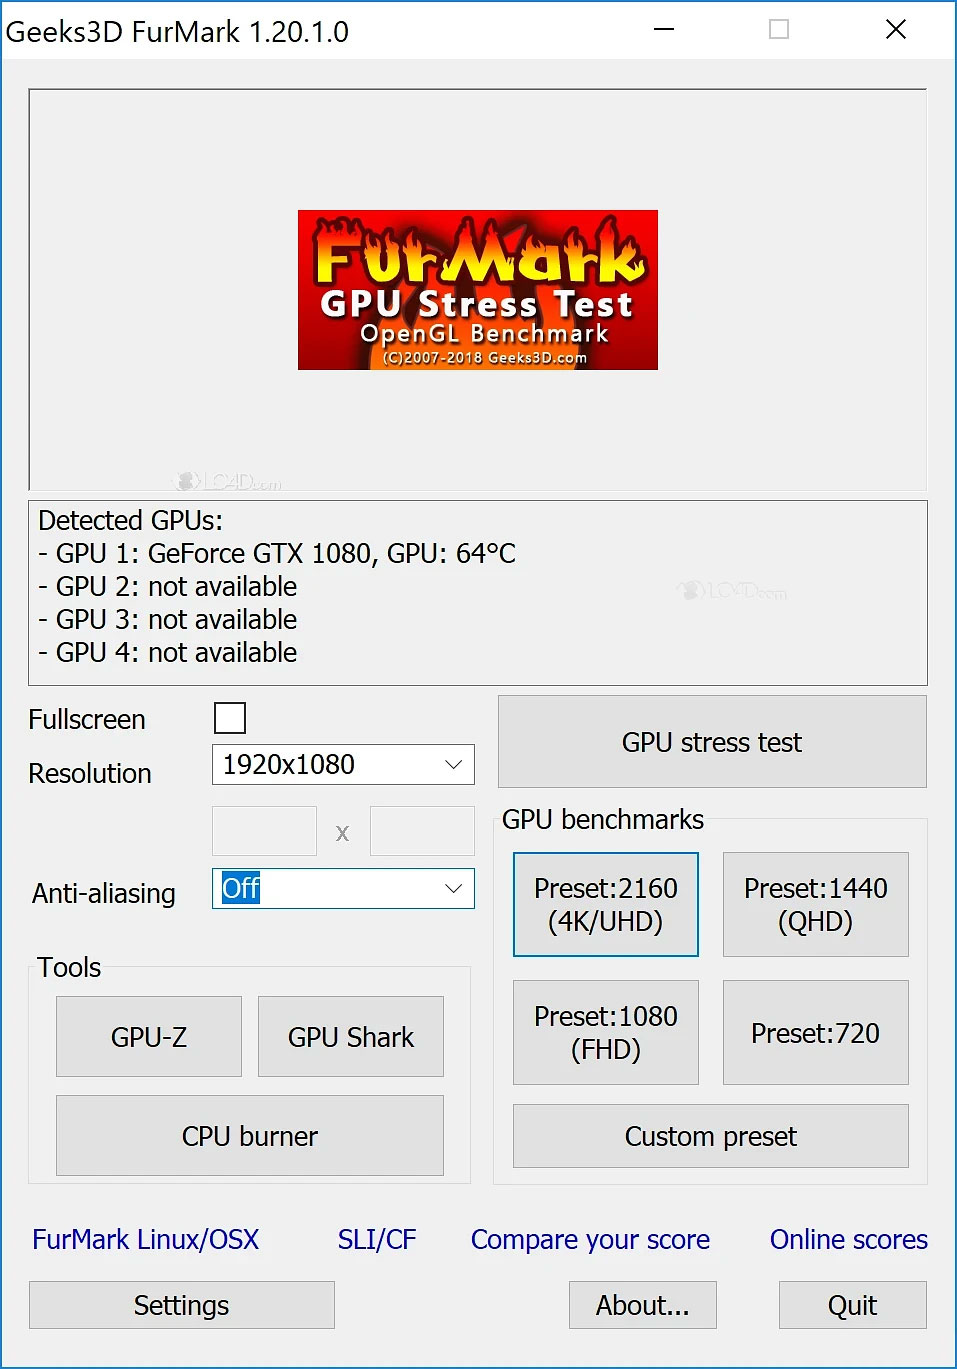Click the FurMark GPU Stress Test logo banner
This screenshot has width=957, height=1369.
point(478,290)
